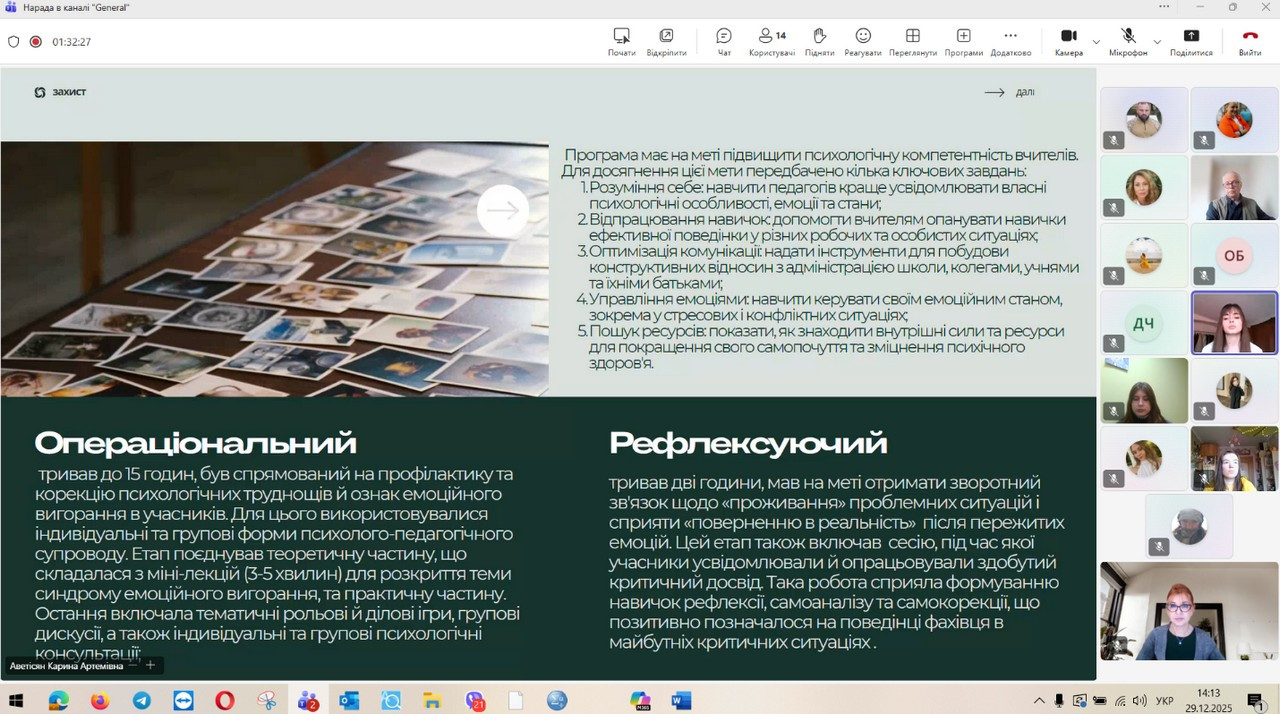
Task: Click the "далі" next link on the slide
Action: click(x=1010, y=92)
